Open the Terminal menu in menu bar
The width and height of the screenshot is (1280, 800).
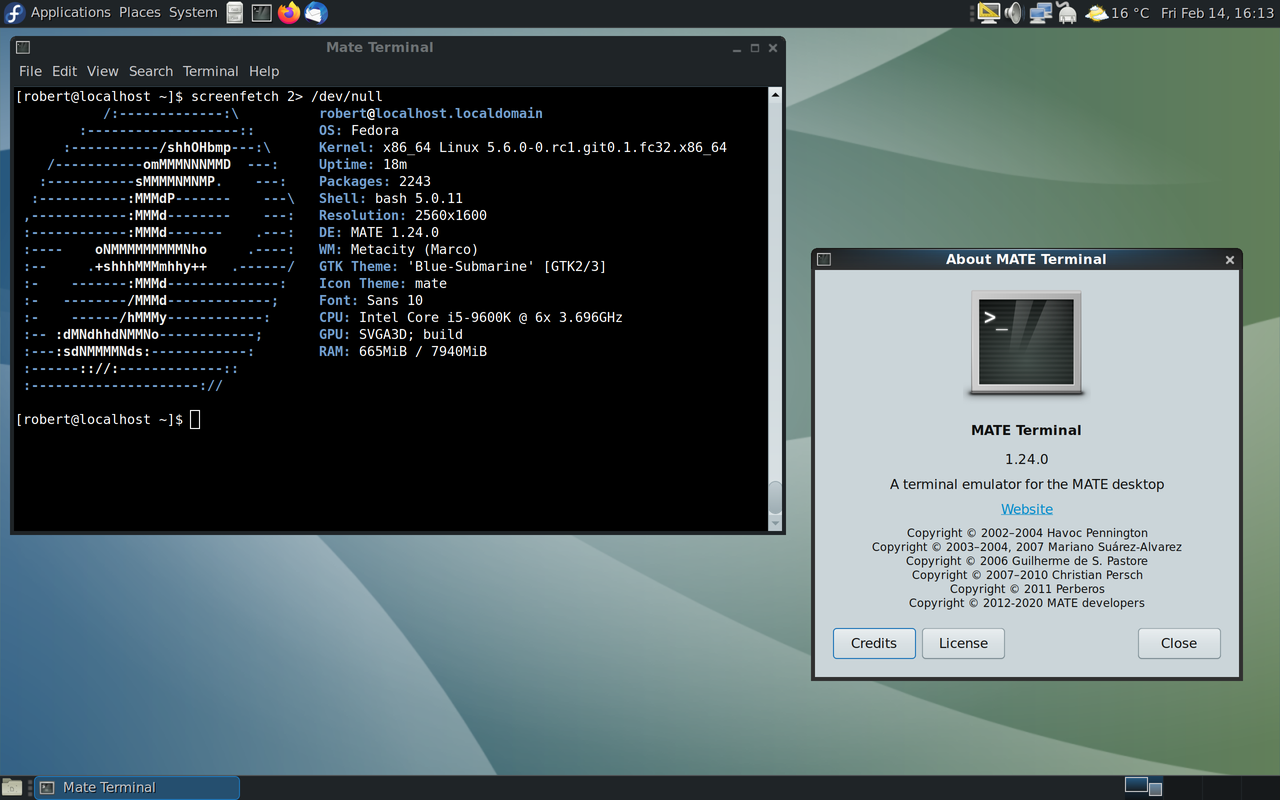point(211,71)
